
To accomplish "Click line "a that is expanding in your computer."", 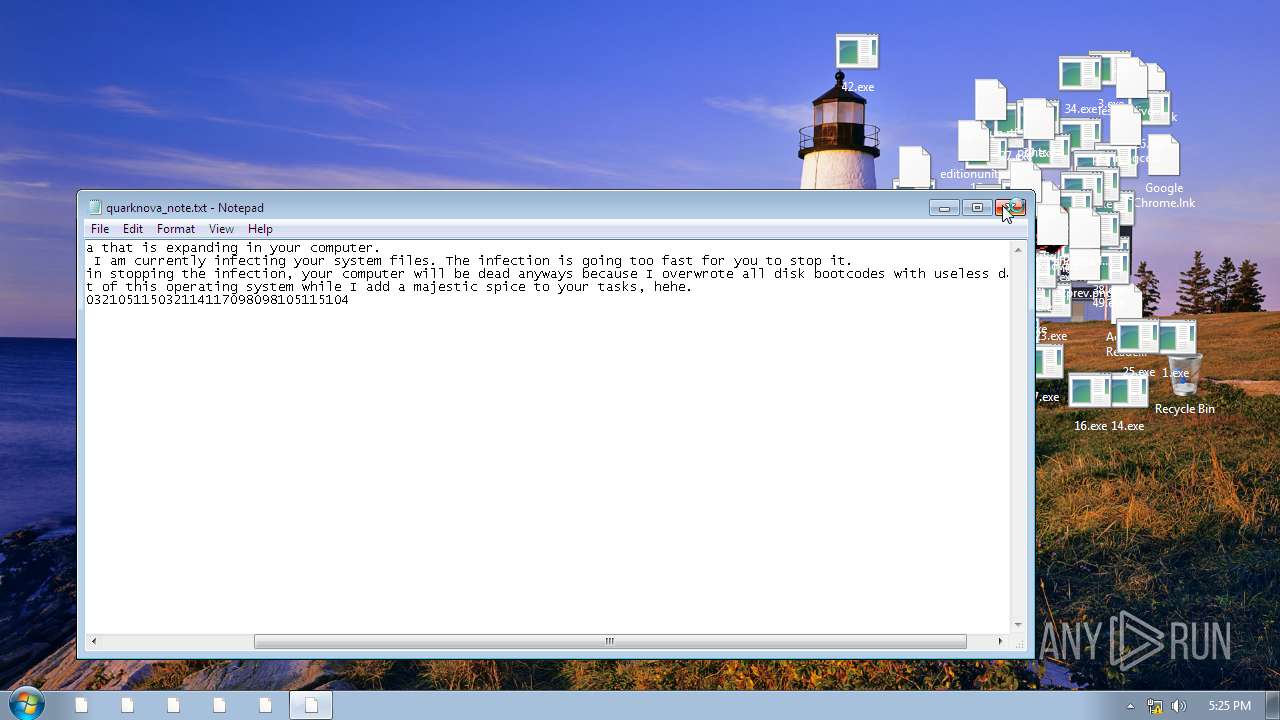I will coord(233,248).
